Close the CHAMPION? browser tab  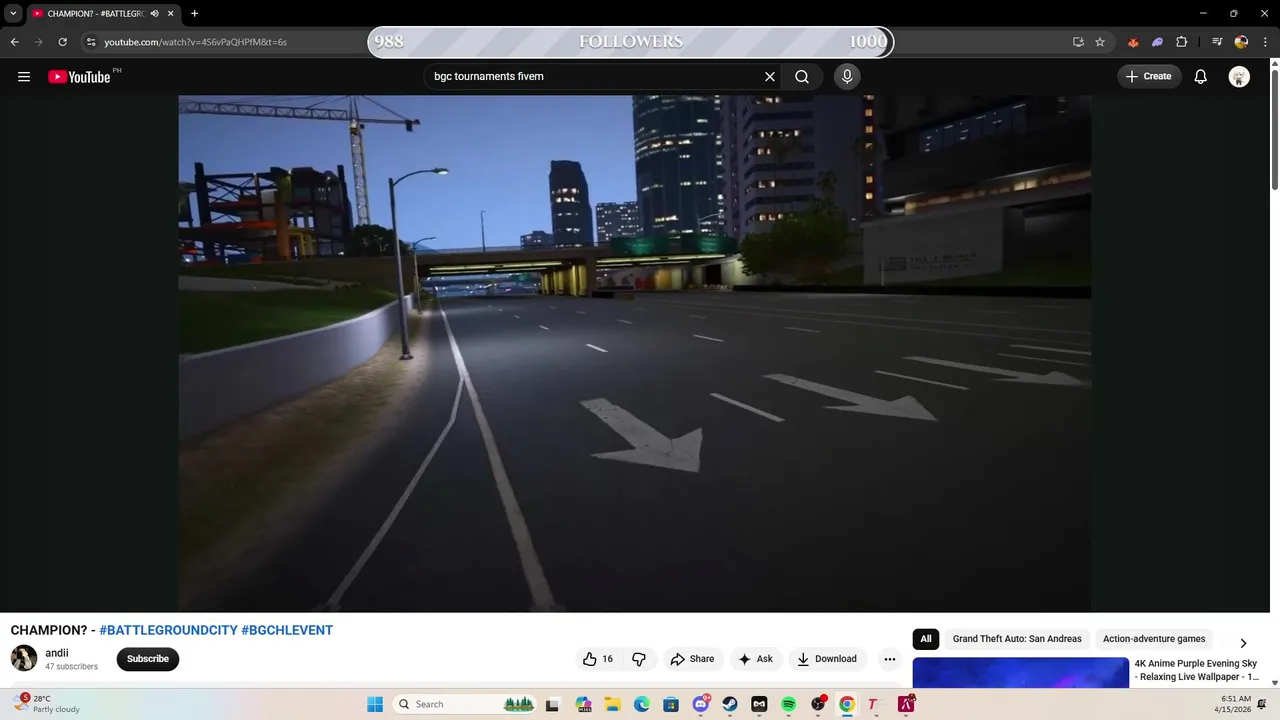pyautogui.click(x=171, y=14)
